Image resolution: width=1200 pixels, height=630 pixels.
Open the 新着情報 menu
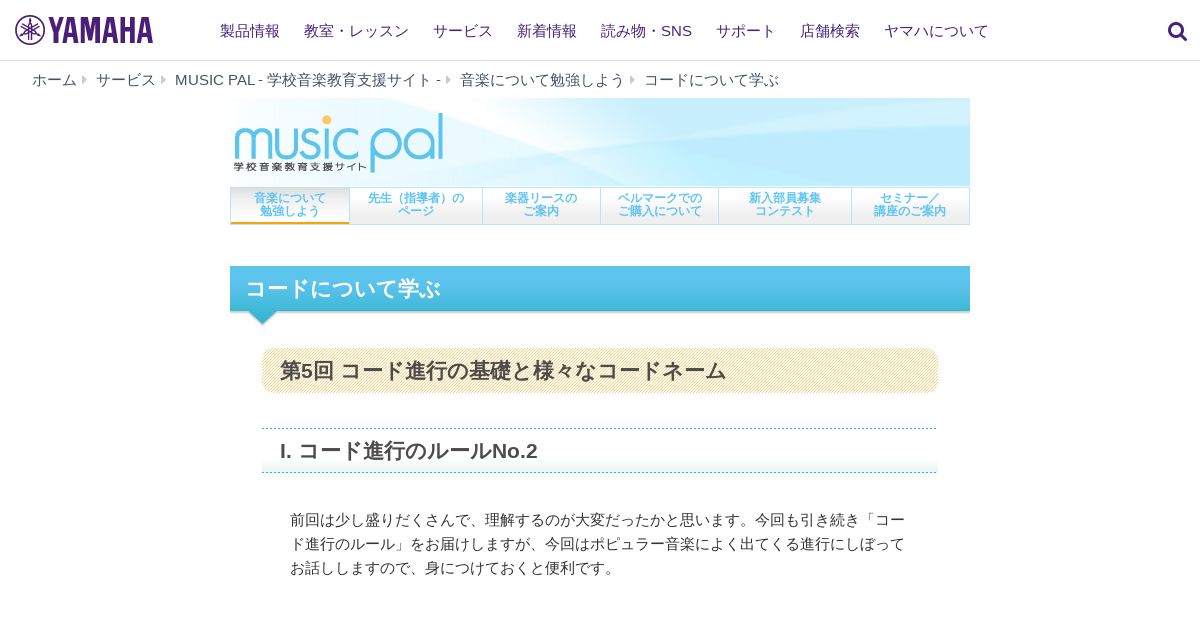pos(547,31)
